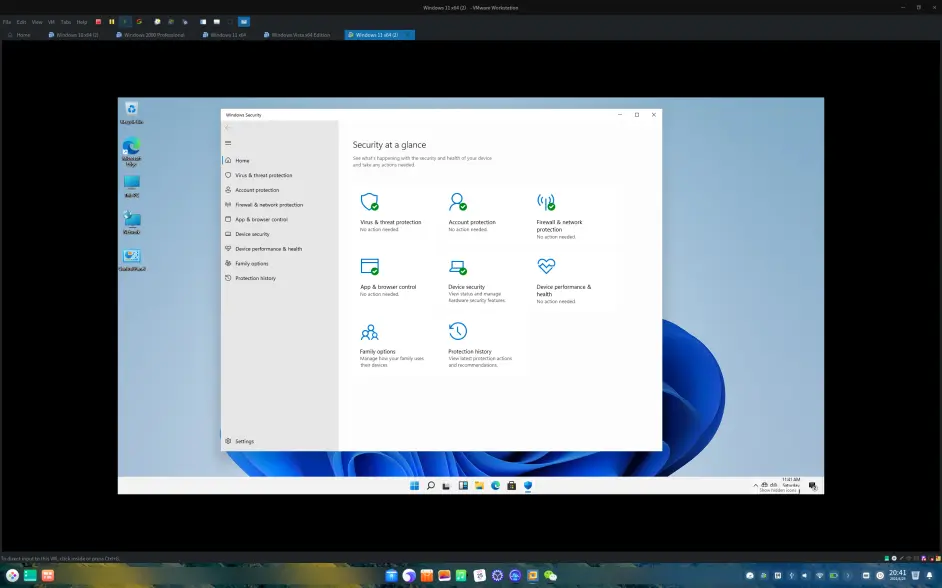Click the host clock showing 20:41
The width and height of the screenshot is (942, 588).
[x=898, y=575]
